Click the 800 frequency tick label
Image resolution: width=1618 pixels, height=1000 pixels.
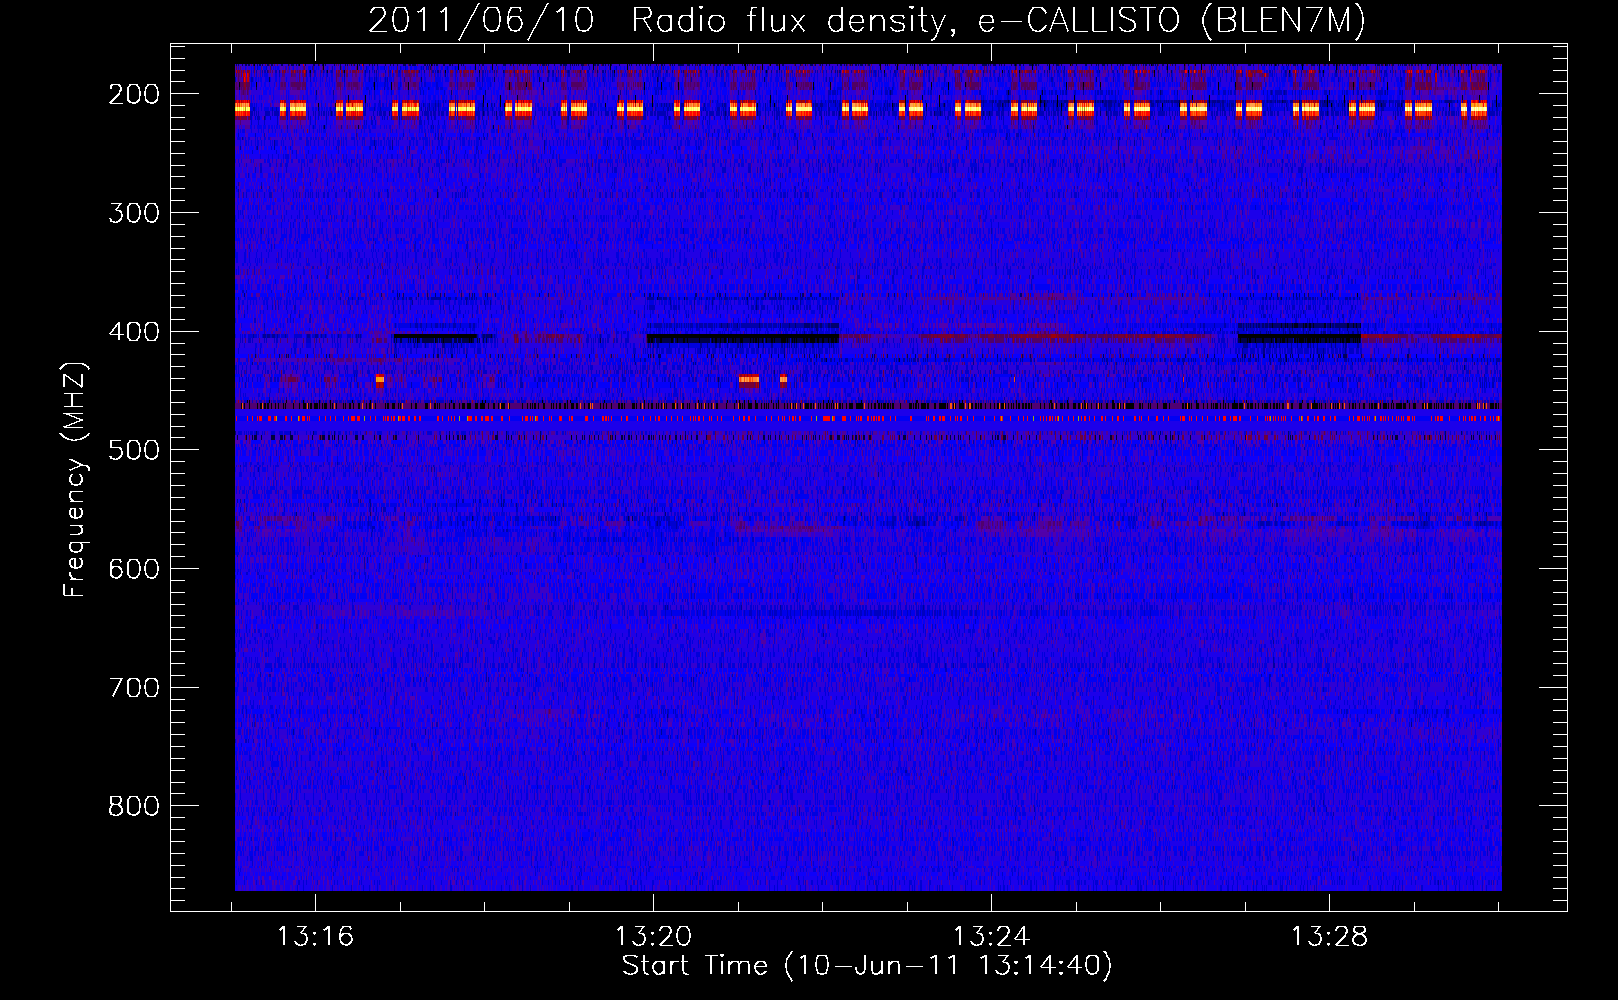(x=134, y=806)
